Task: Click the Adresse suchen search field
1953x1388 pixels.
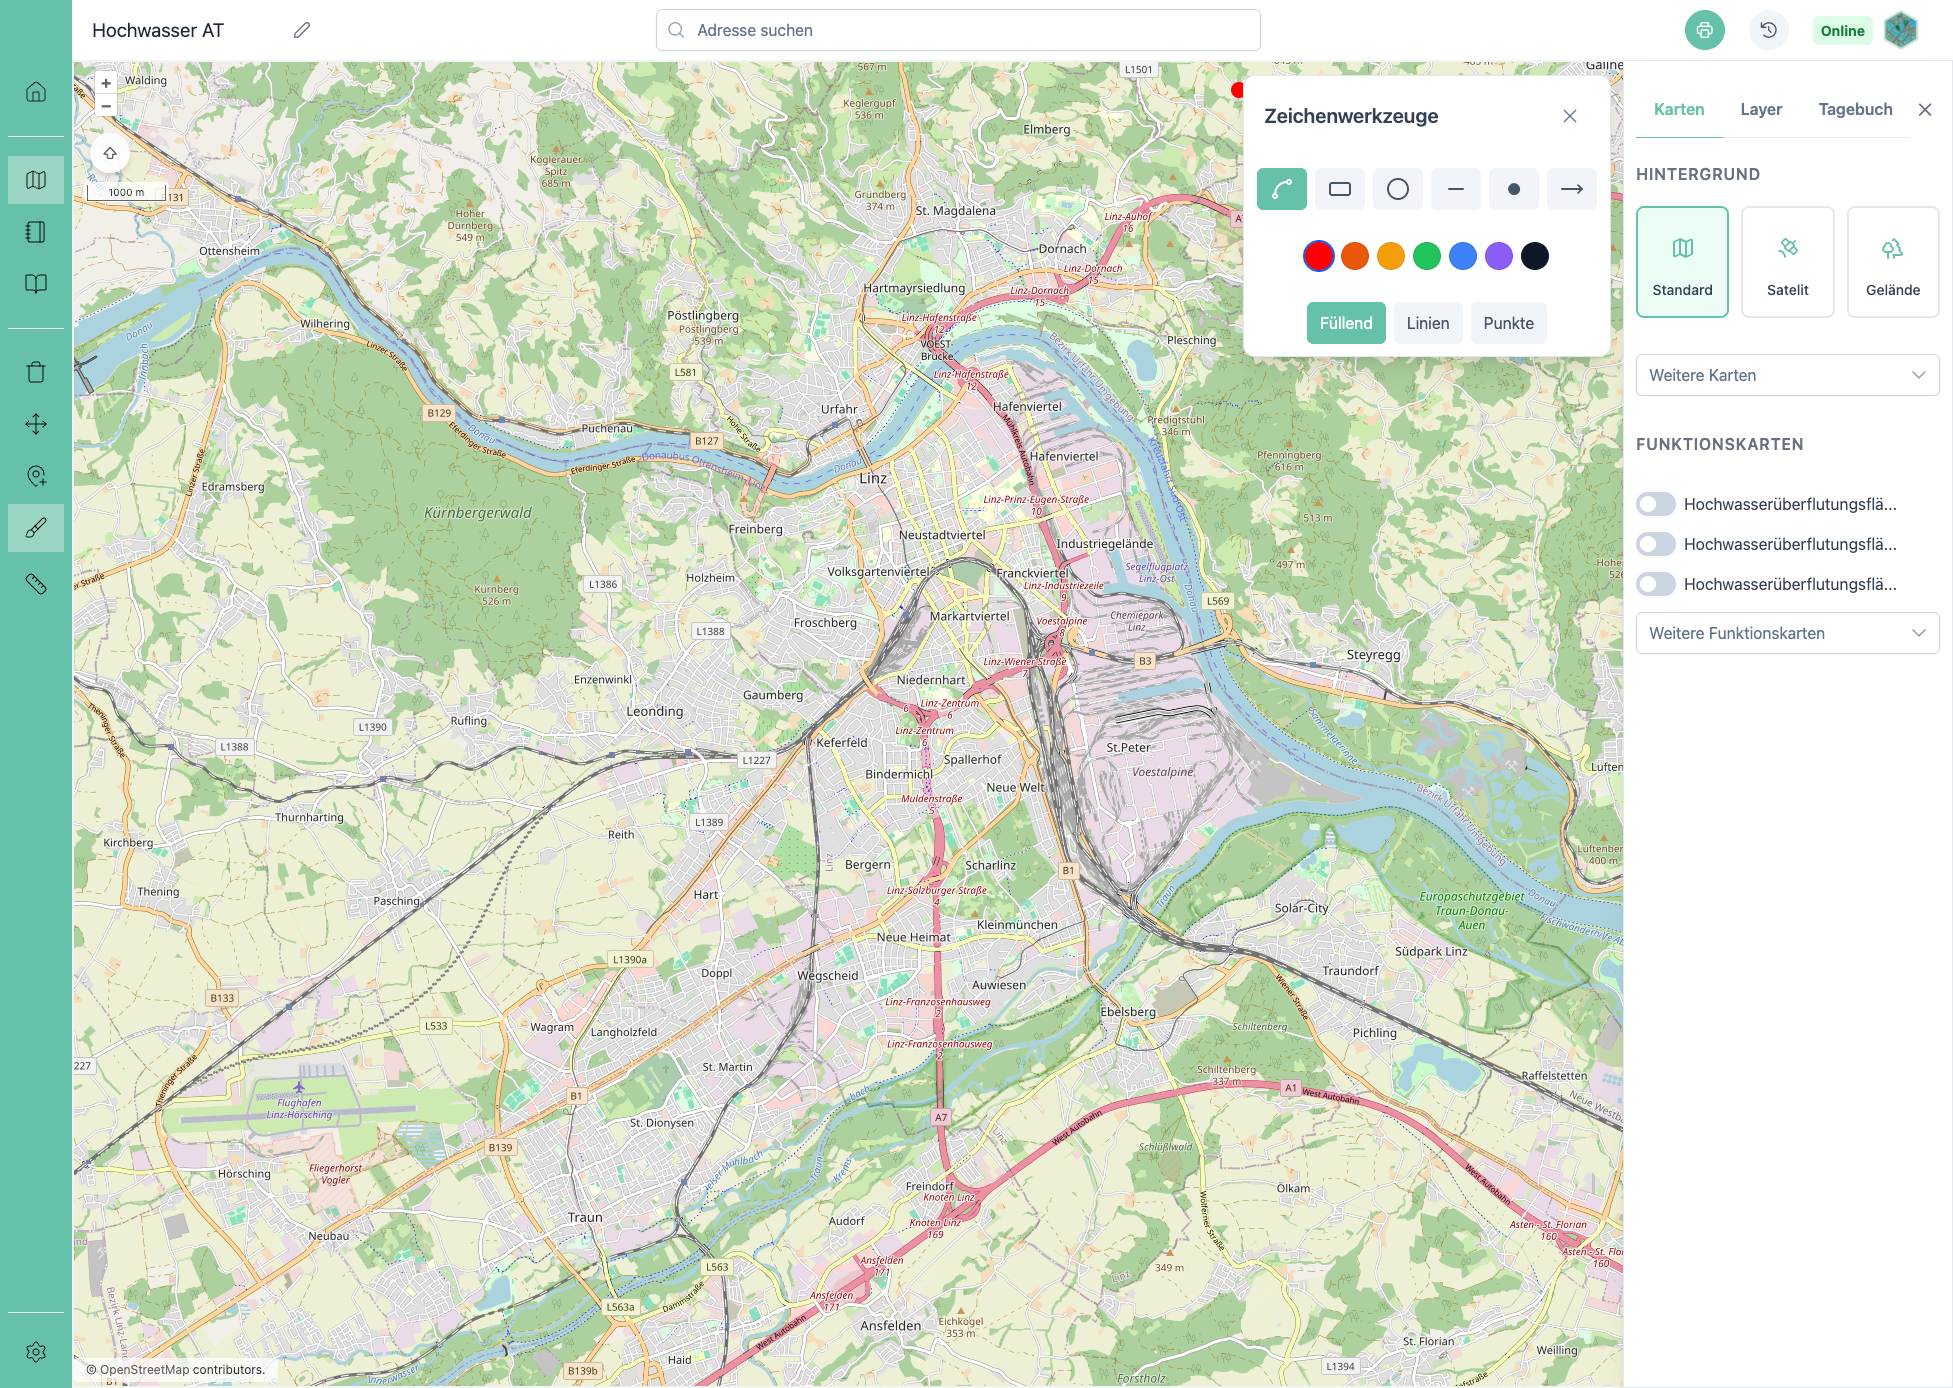Action: click(x=957, y=30)
